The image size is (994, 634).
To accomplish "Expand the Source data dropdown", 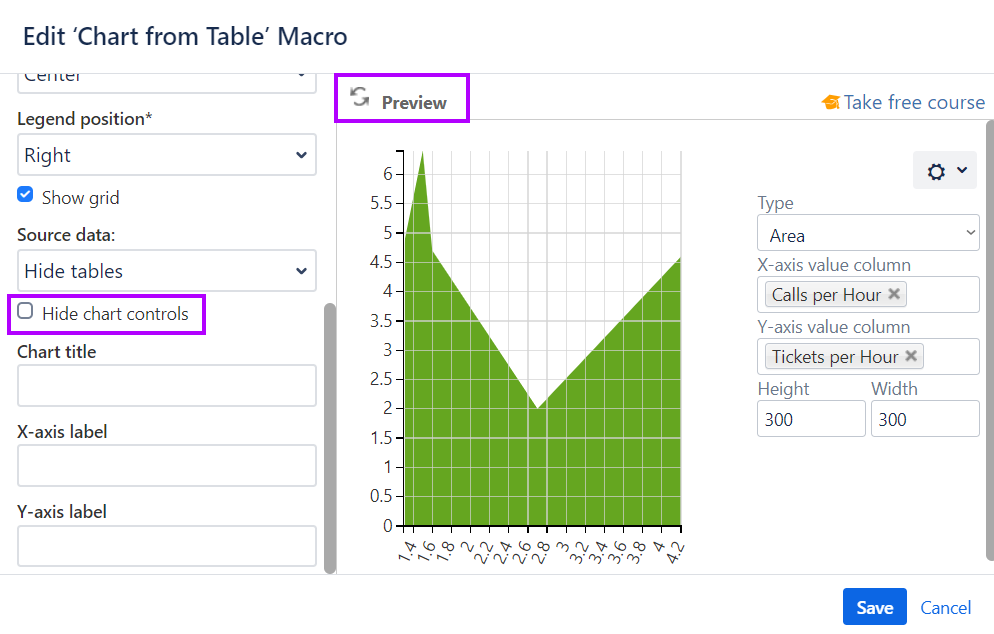I will (166, 271).
